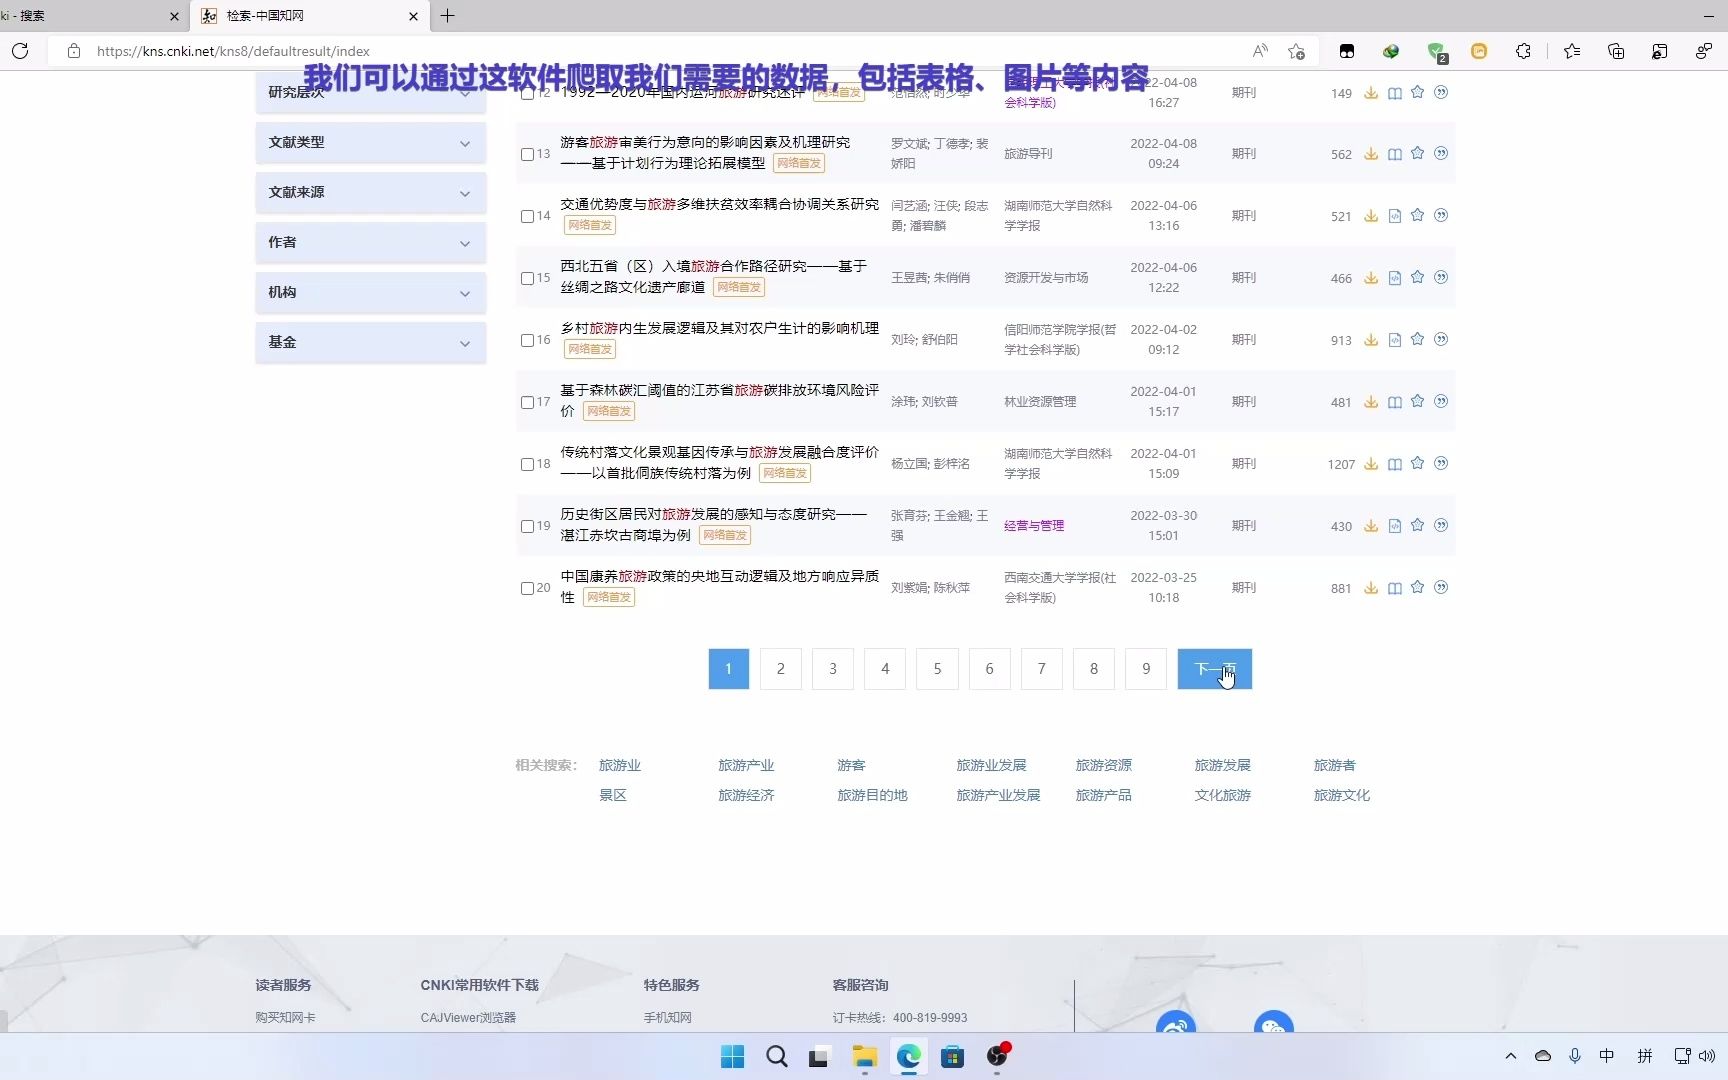Screen dimensions: 1728x1080
Task: Open Windows Start menu
Action: [732, 1056]
